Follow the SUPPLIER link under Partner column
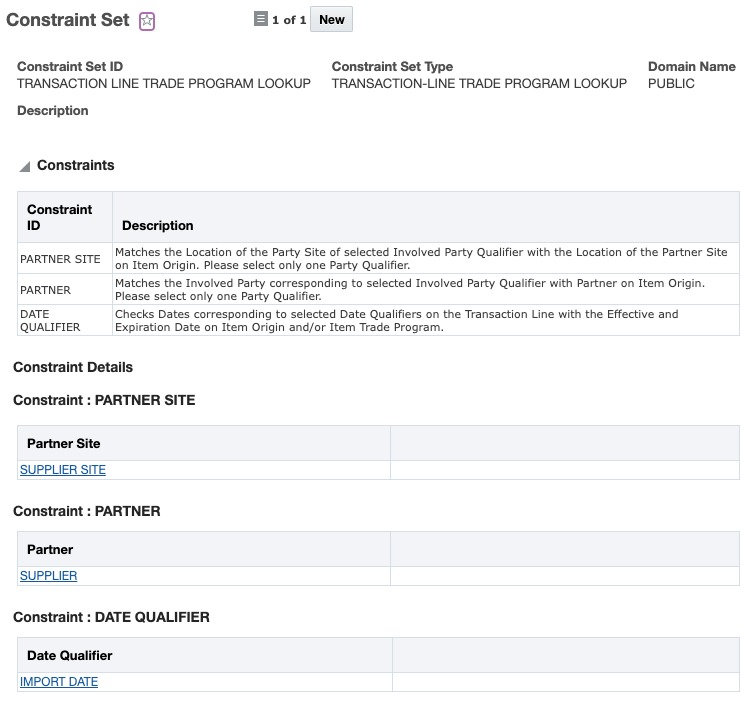 click(x=49, y=576)
